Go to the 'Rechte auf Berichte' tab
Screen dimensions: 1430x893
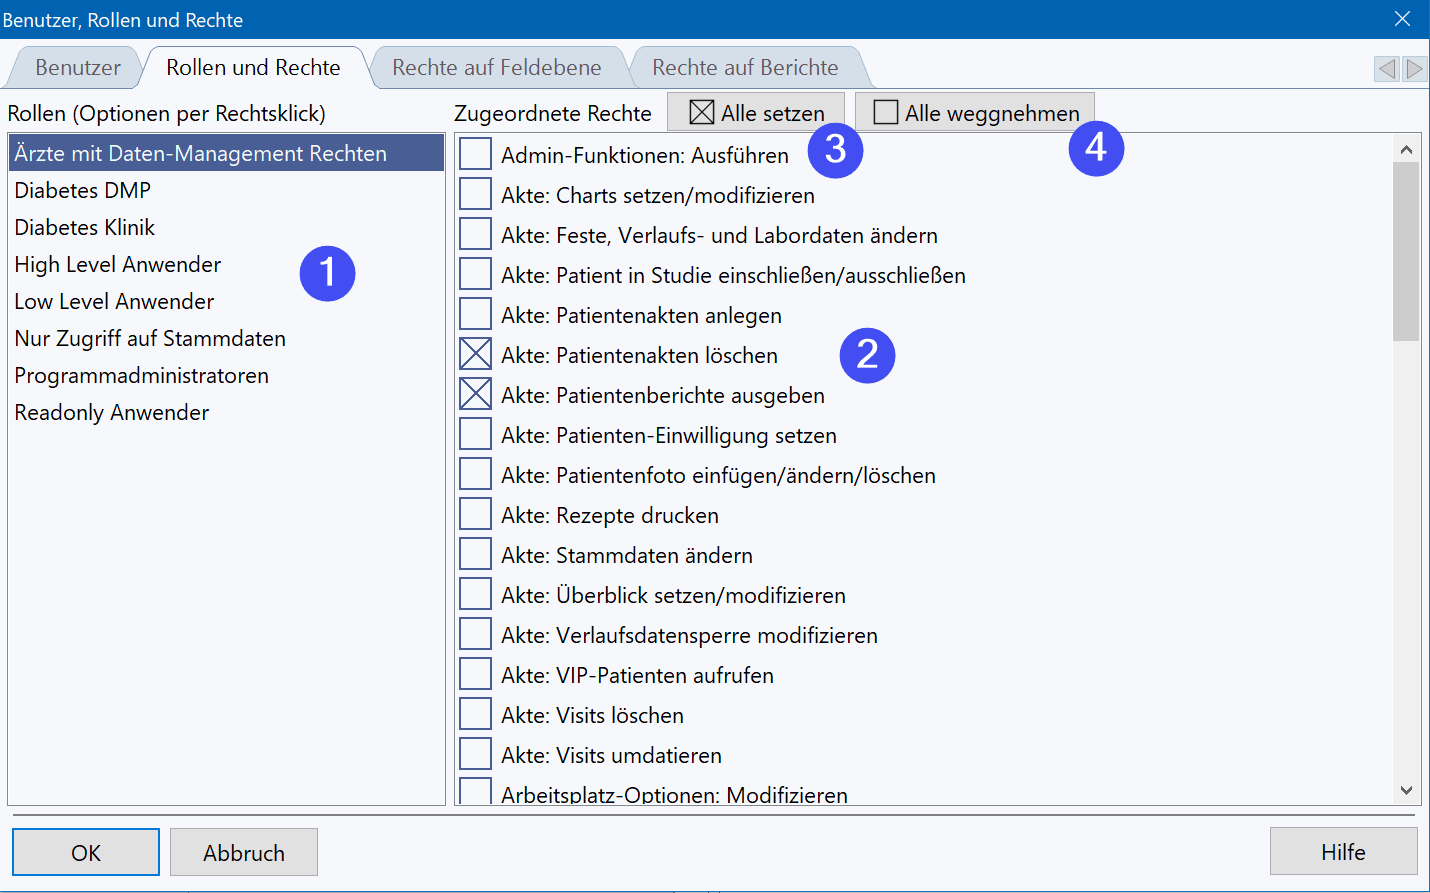click(745, 68)
